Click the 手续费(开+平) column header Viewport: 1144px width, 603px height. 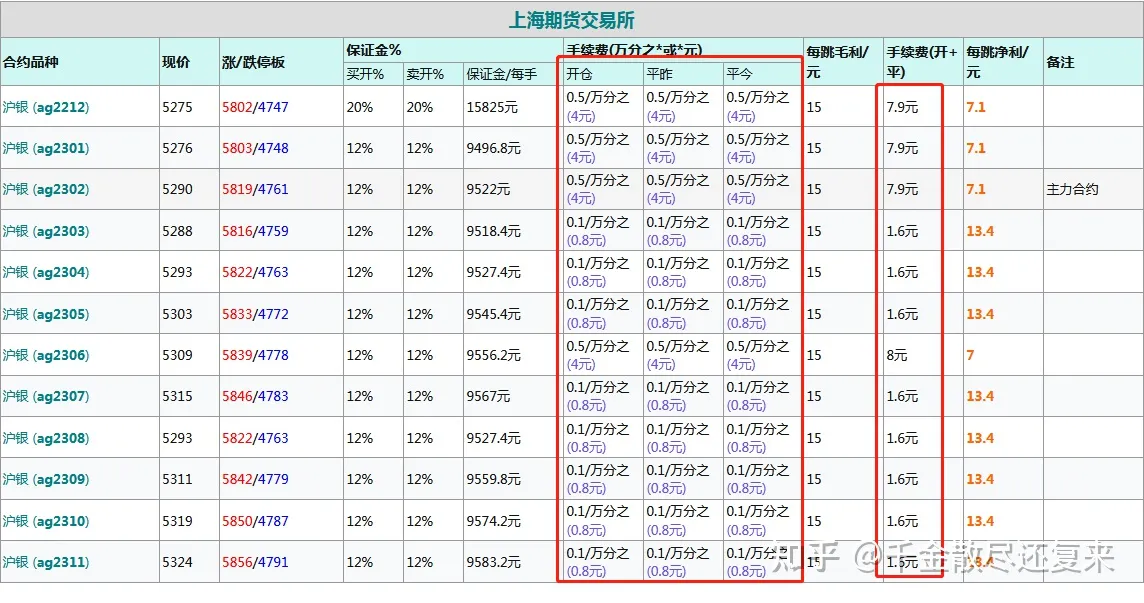(x=922, y=62)
